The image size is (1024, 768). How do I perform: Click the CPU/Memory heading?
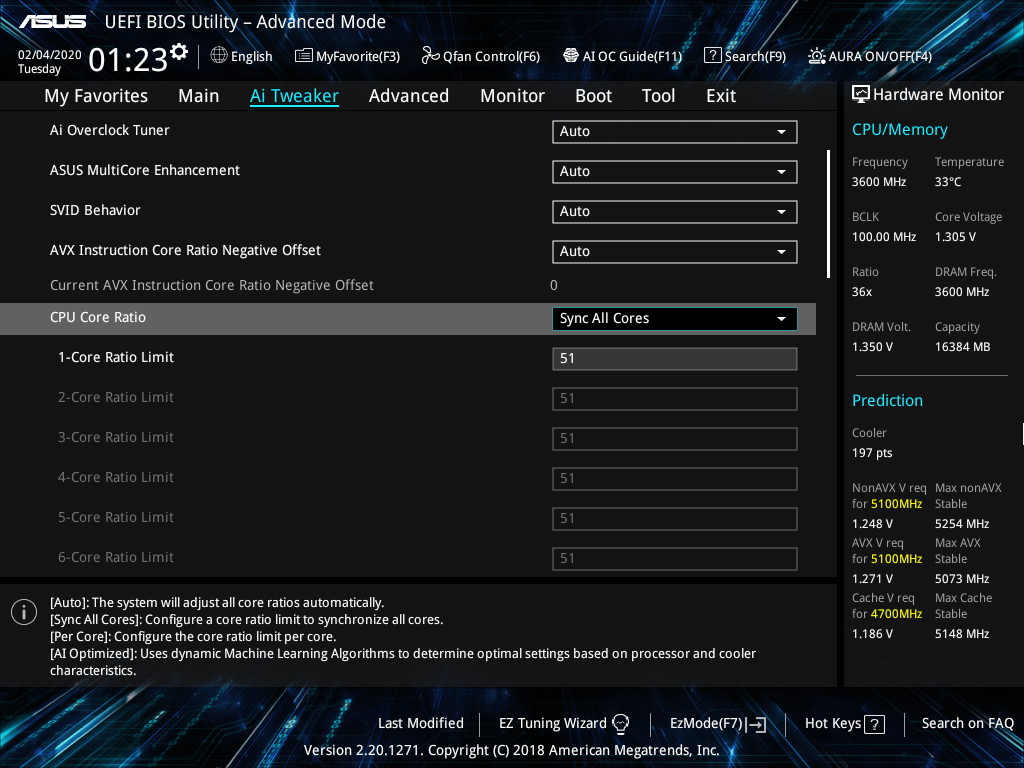coord(899,130)
